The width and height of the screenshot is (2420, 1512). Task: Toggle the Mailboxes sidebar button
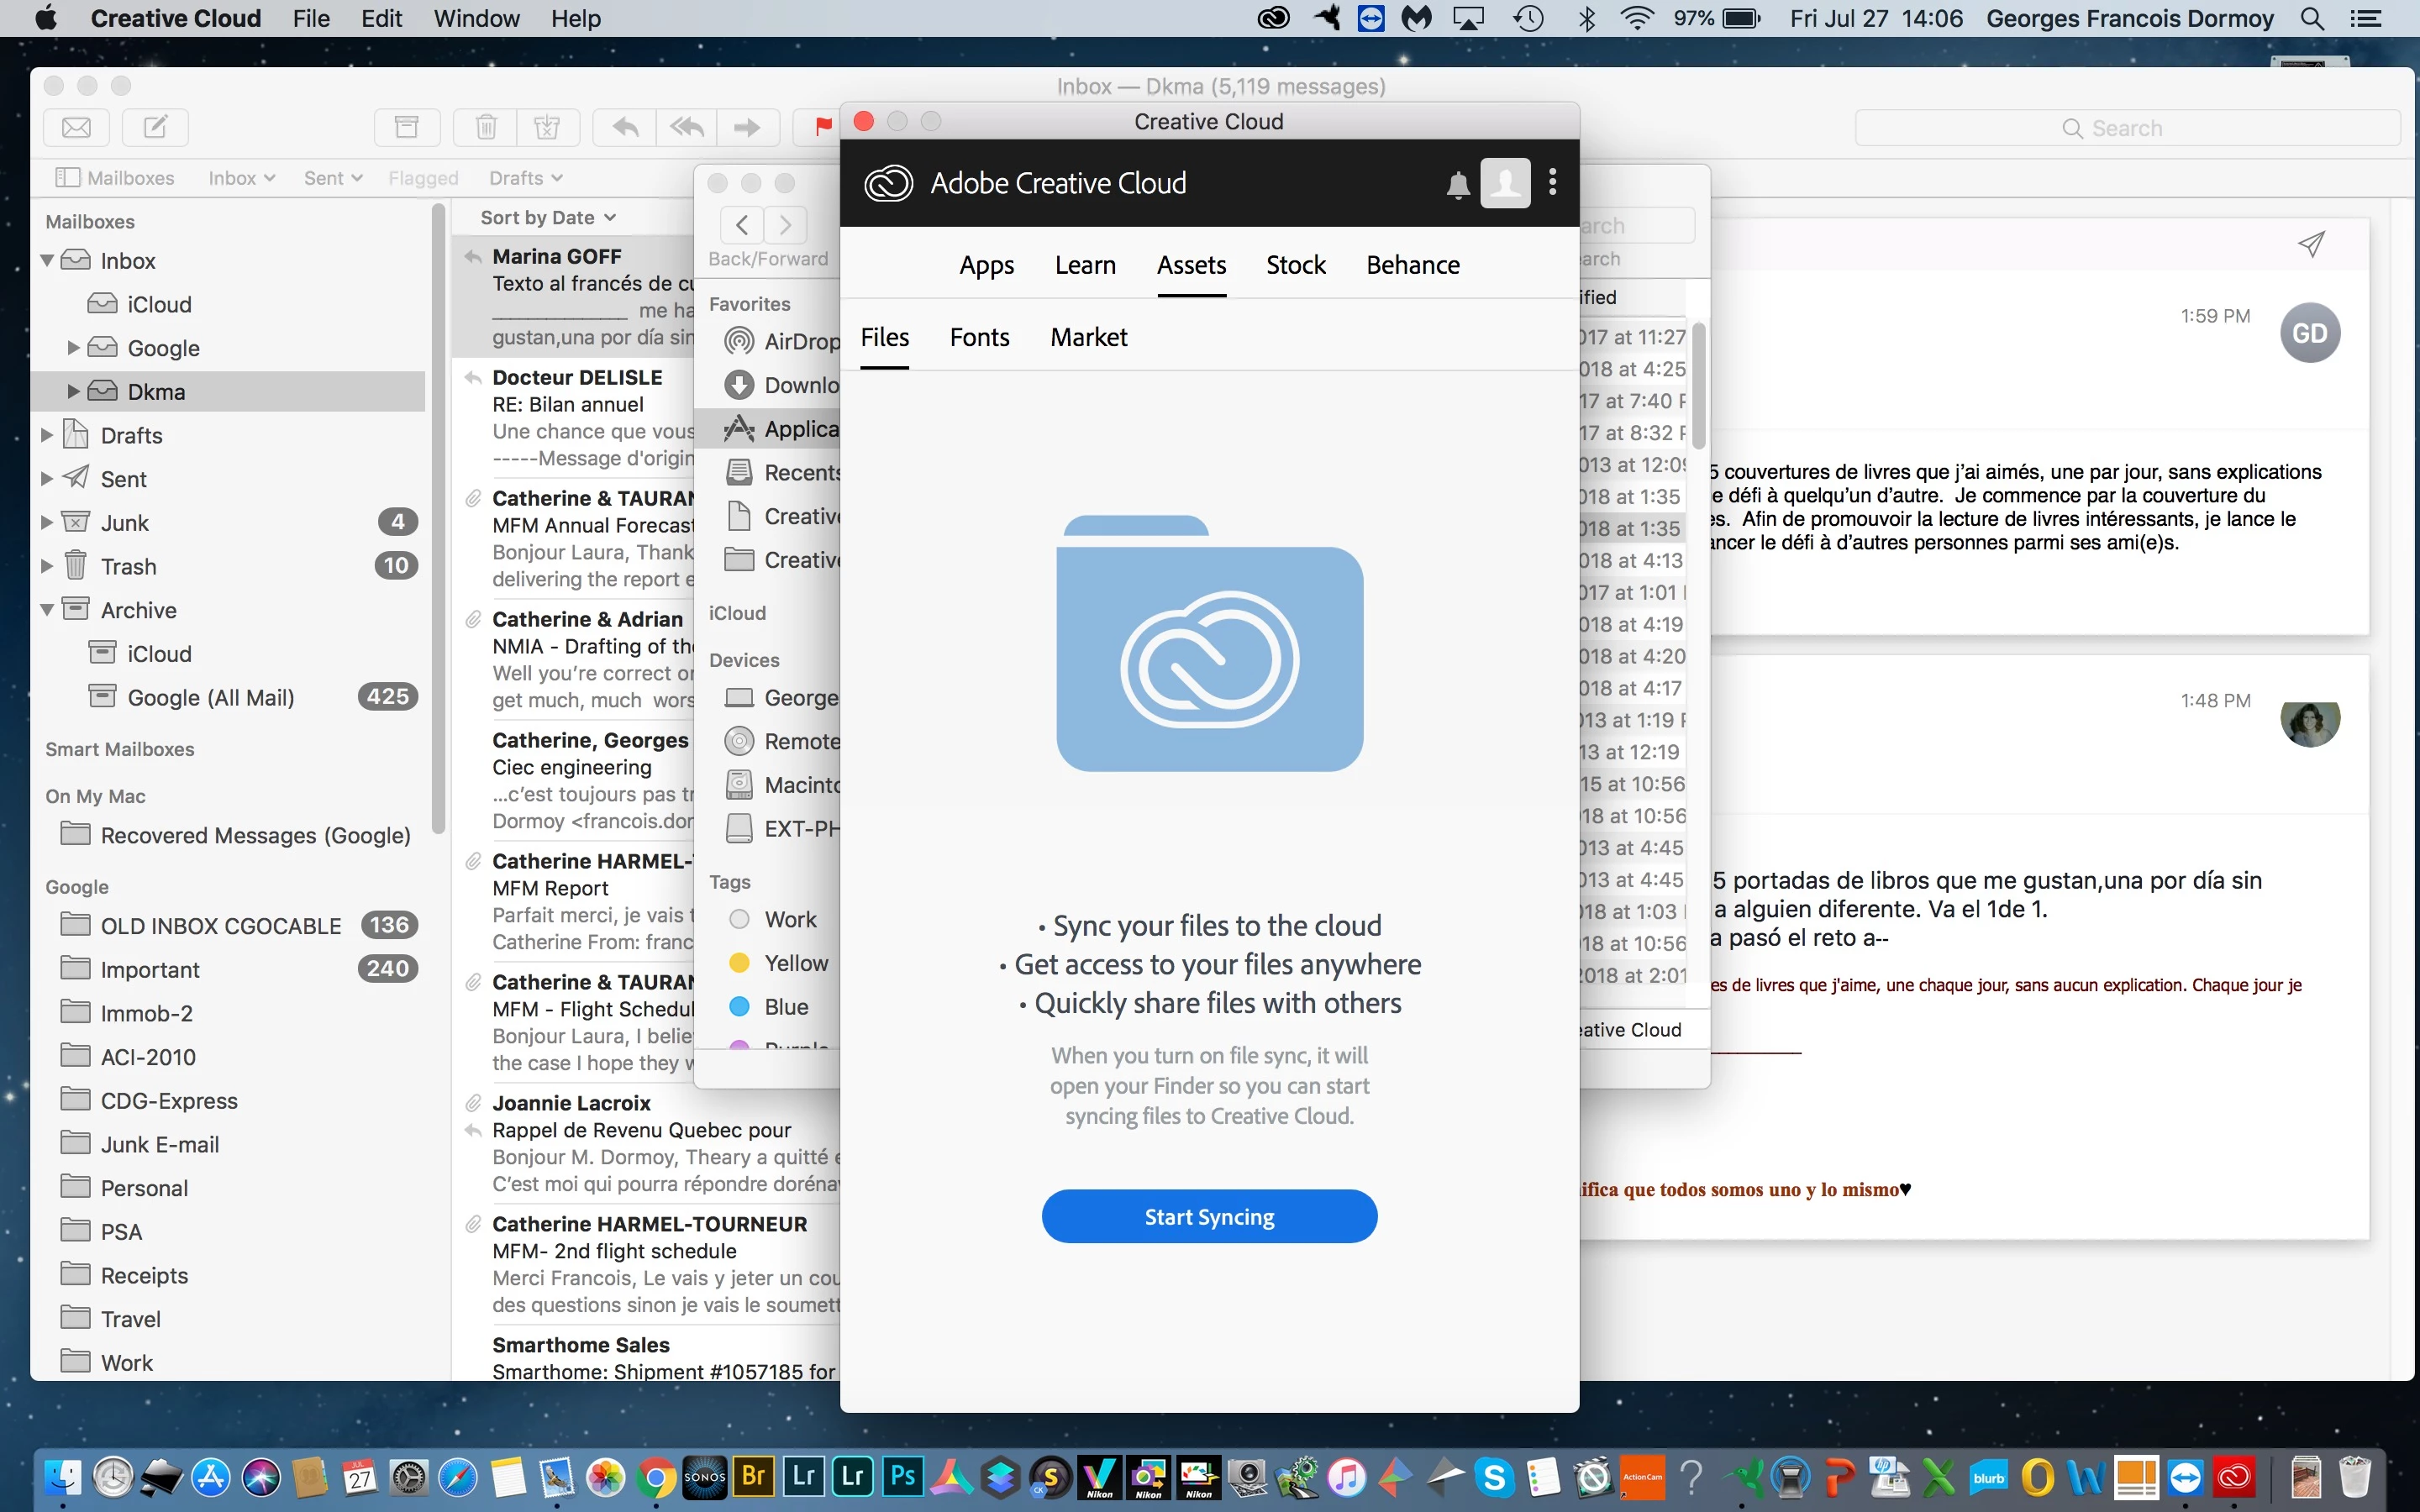115,178
